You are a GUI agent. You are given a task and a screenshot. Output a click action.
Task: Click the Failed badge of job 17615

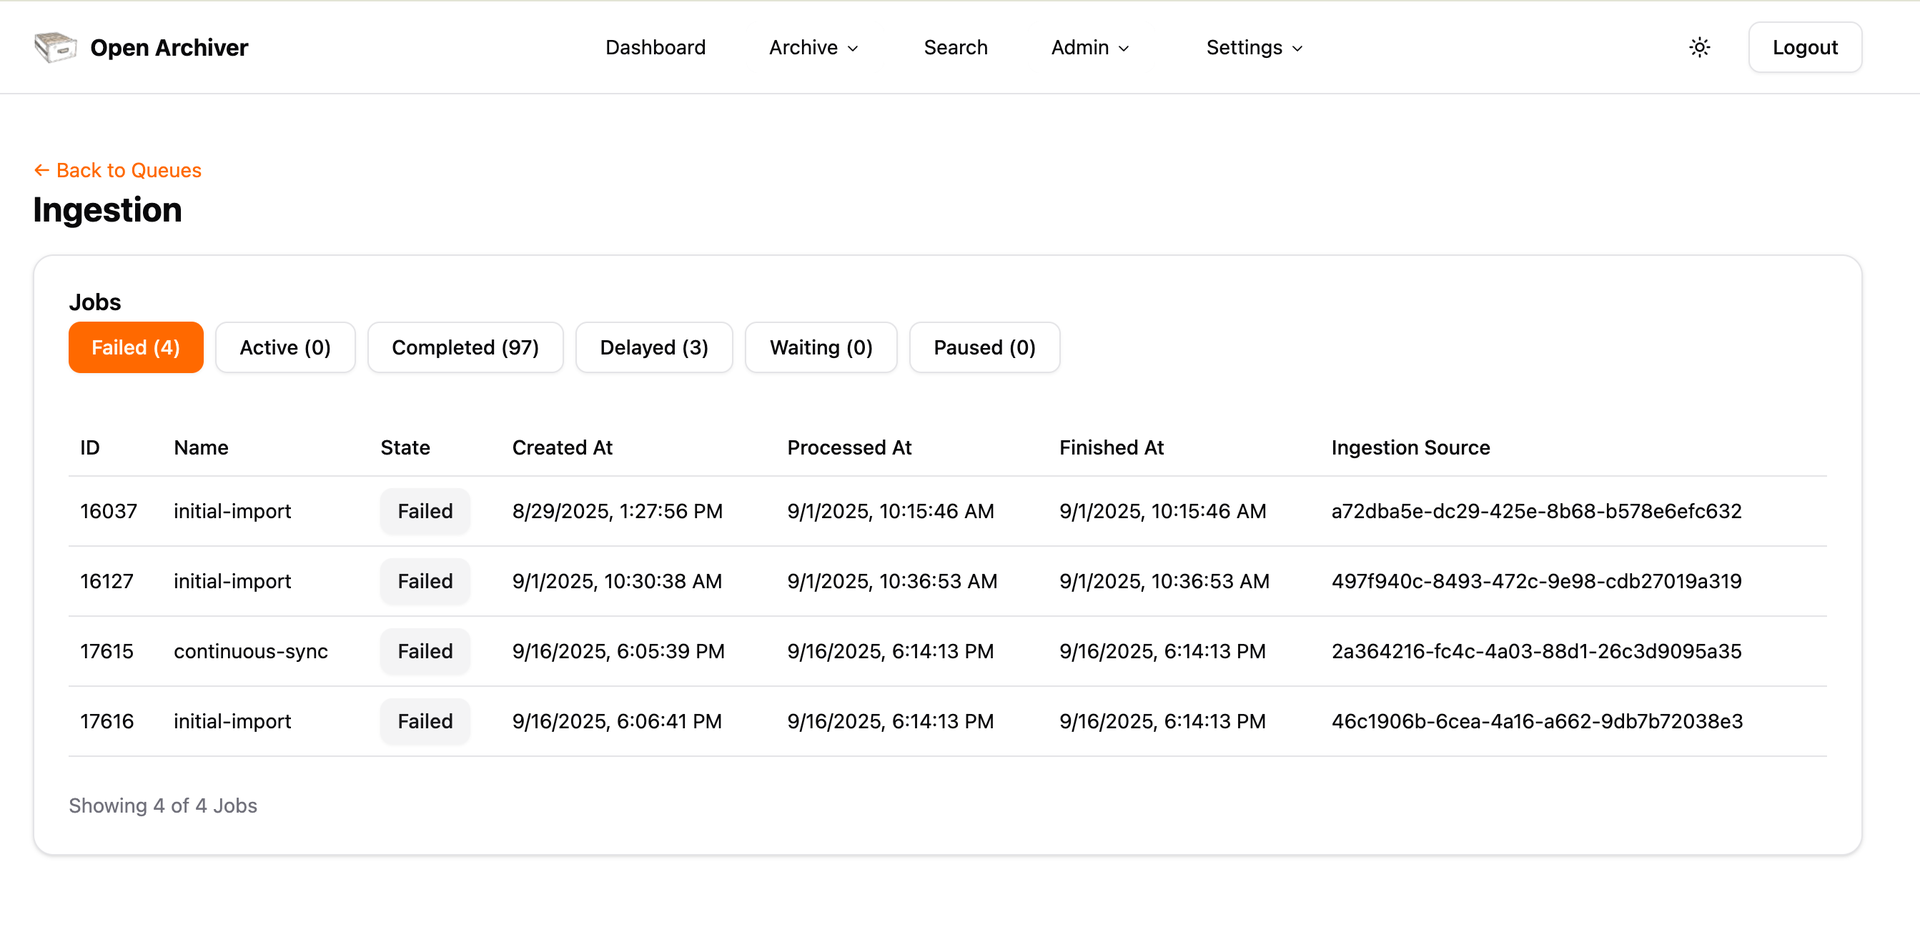pos(425,651)
